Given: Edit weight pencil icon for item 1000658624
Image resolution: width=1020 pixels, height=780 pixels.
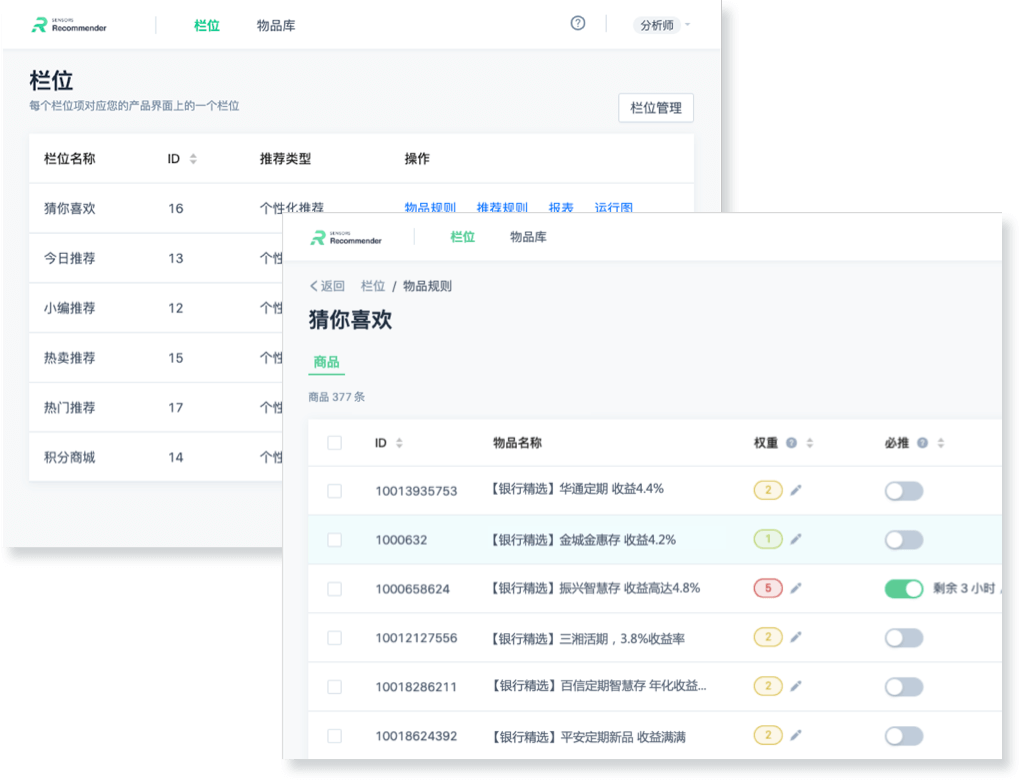Looking at the screenshot, I should tap(796, 588).
